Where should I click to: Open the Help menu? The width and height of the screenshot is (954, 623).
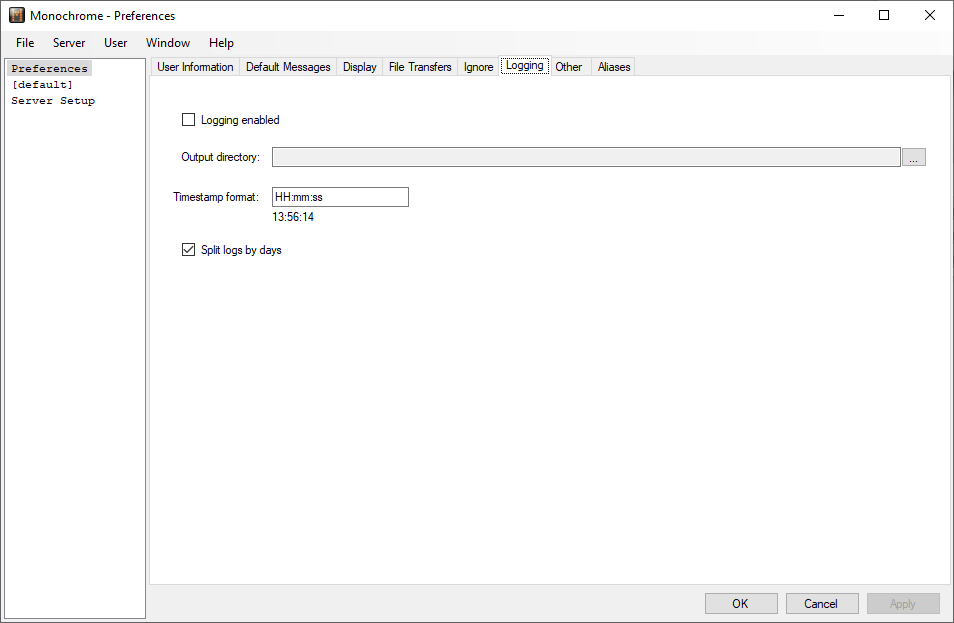(221, 43)
